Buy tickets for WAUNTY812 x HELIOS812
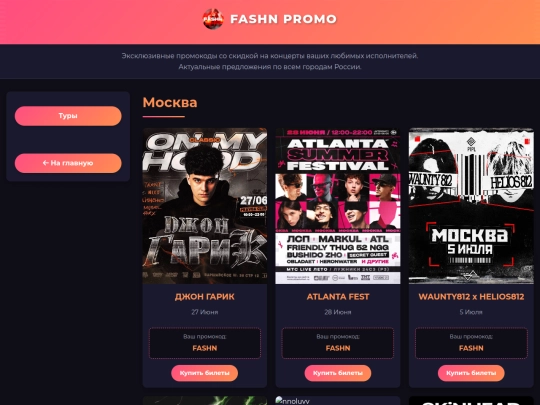The image size is (540, 405). (x=471, y=373)
